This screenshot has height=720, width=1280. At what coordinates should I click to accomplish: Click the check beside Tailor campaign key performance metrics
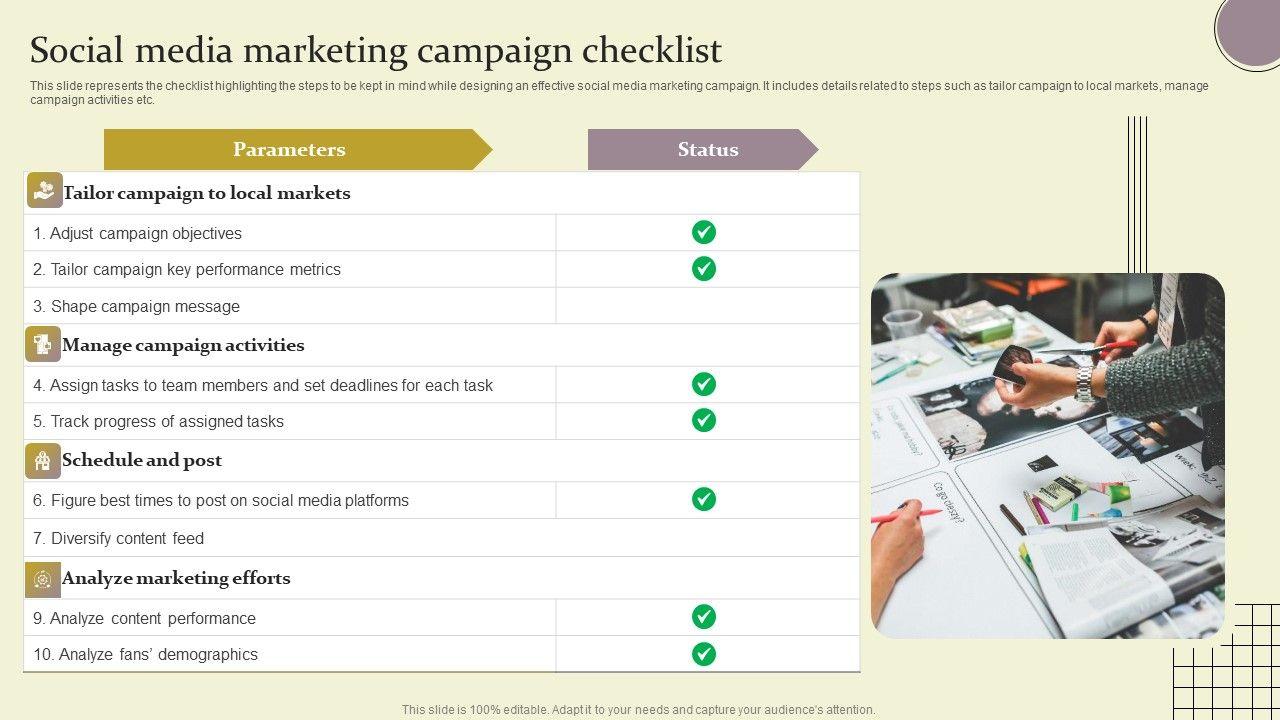(704, 268)
